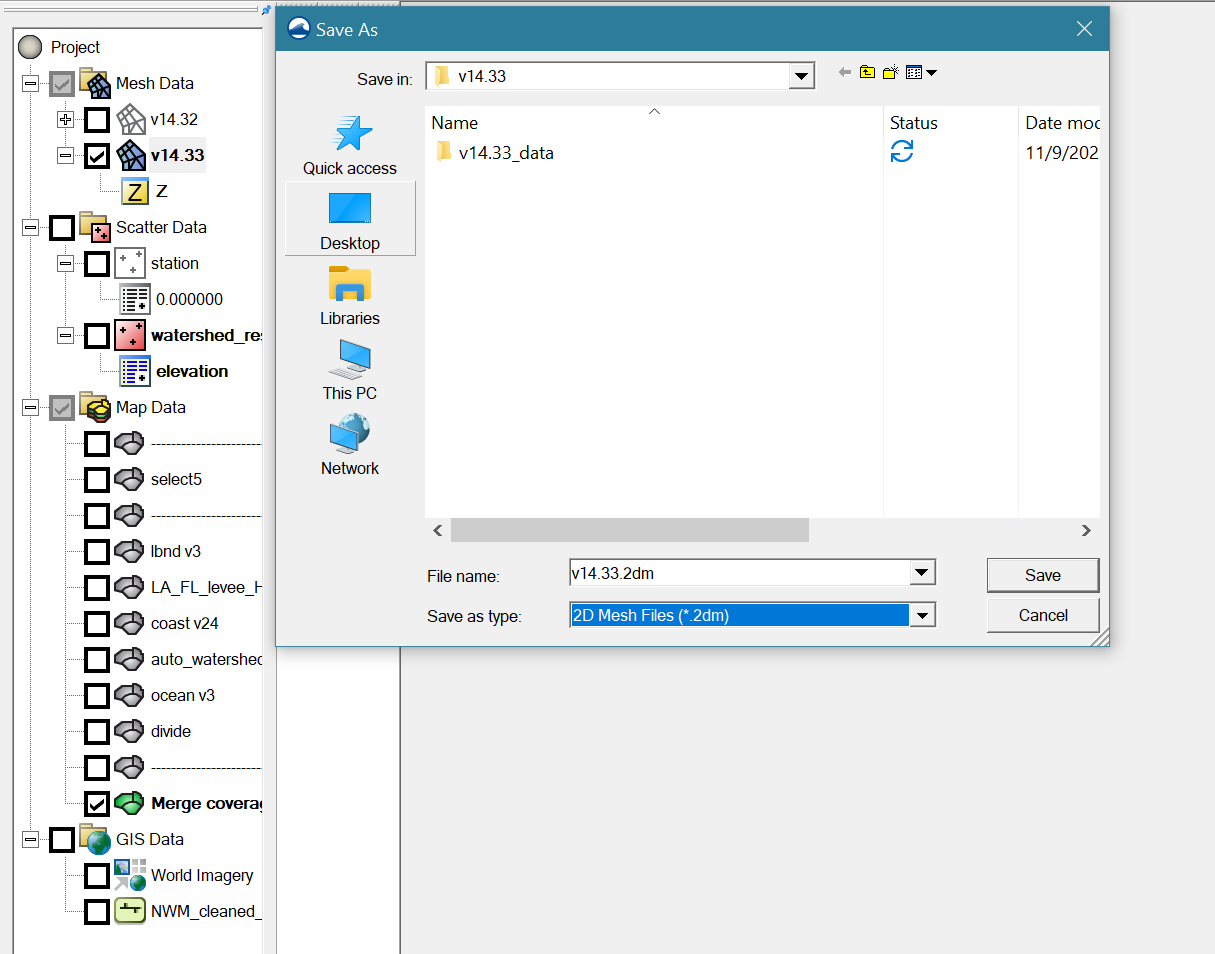Open the Save as type dropdown
Image resolution: width=1215 pixels, height=954 pixels.
click(923, 615)
